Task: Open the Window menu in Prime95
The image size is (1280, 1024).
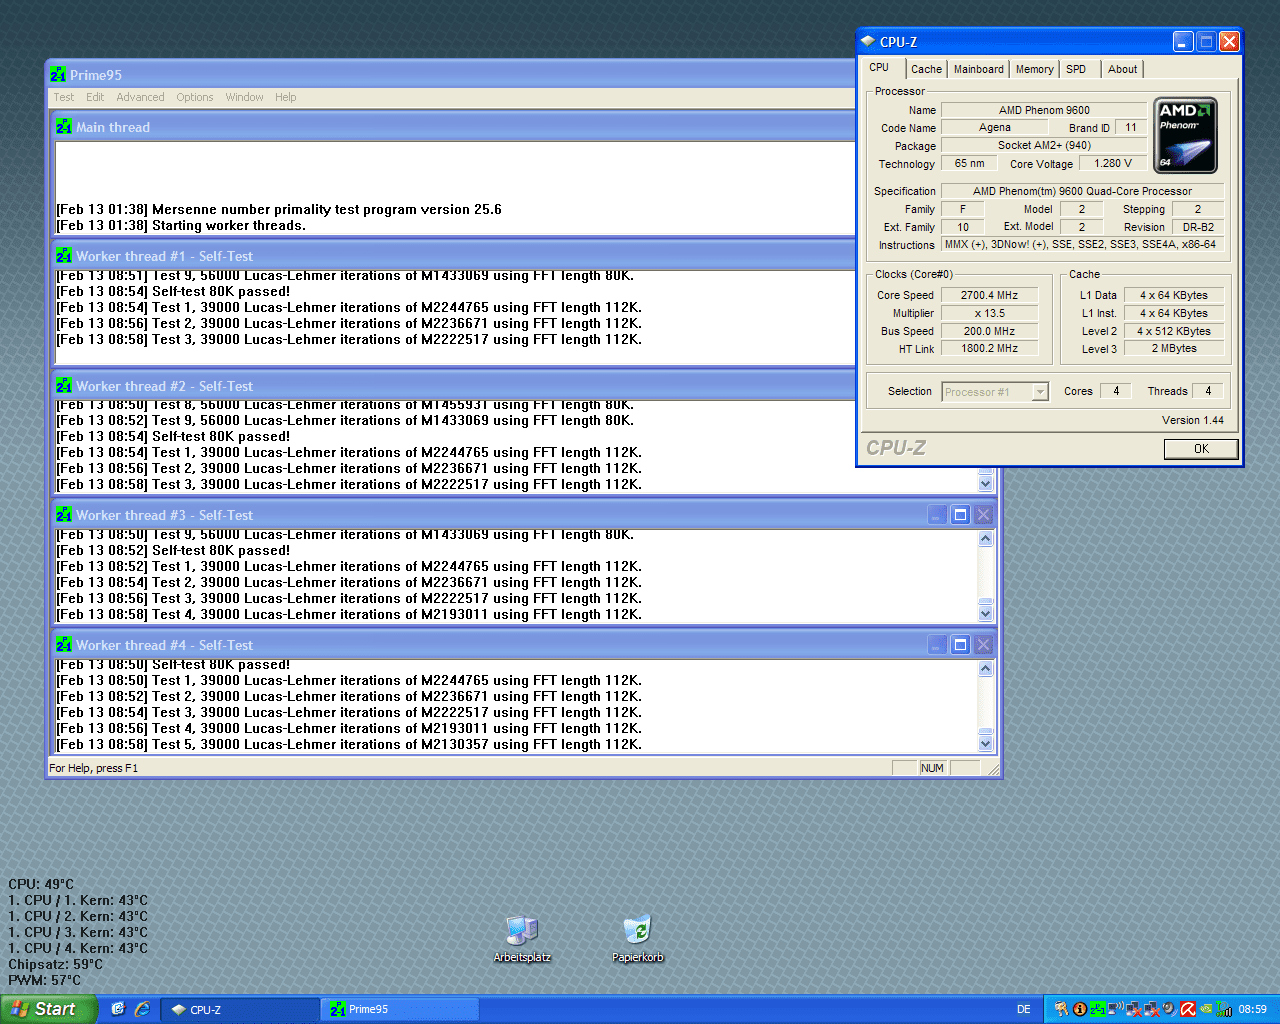Action: click(x=244, y=97)
